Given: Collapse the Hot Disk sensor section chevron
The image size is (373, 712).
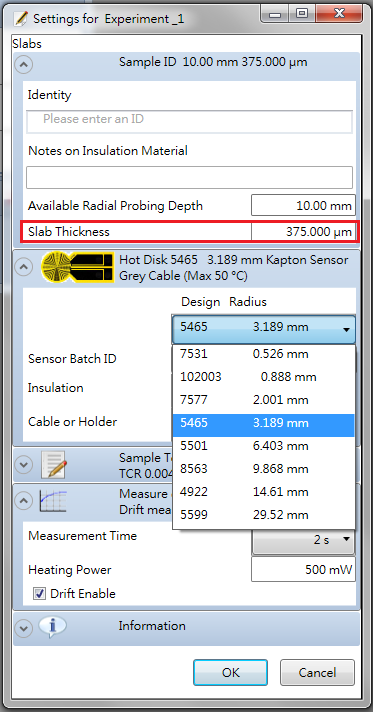Looking at the screenshot, I should (x=23, y=267).
